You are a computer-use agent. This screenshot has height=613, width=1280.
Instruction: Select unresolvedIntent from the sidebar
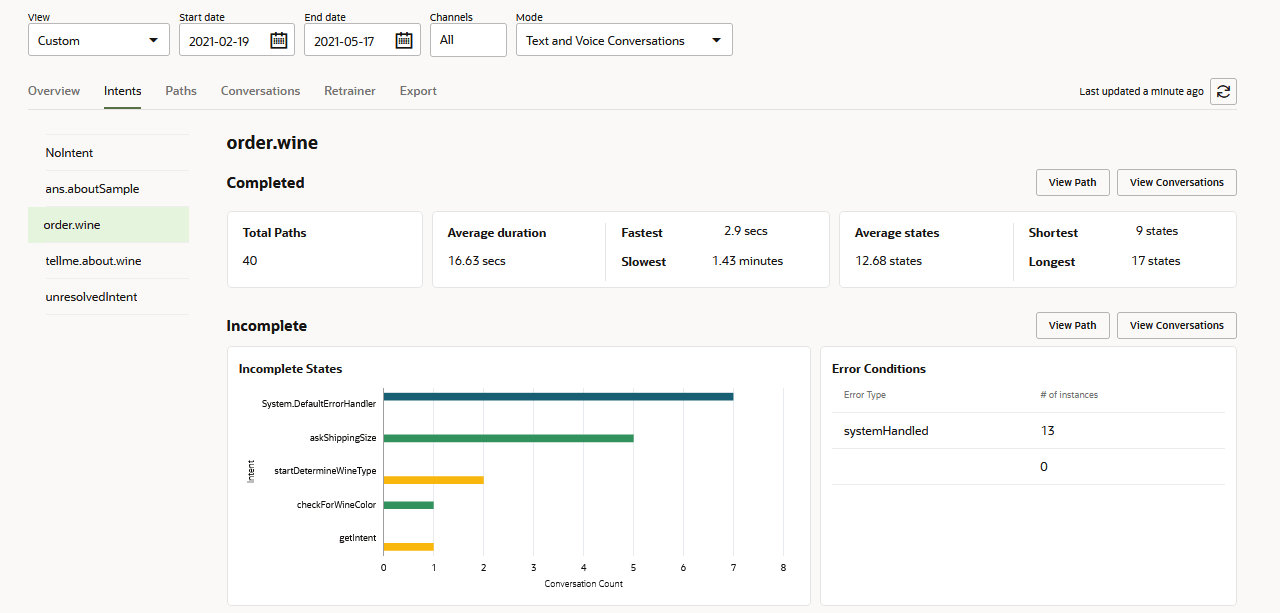[91, 297]
